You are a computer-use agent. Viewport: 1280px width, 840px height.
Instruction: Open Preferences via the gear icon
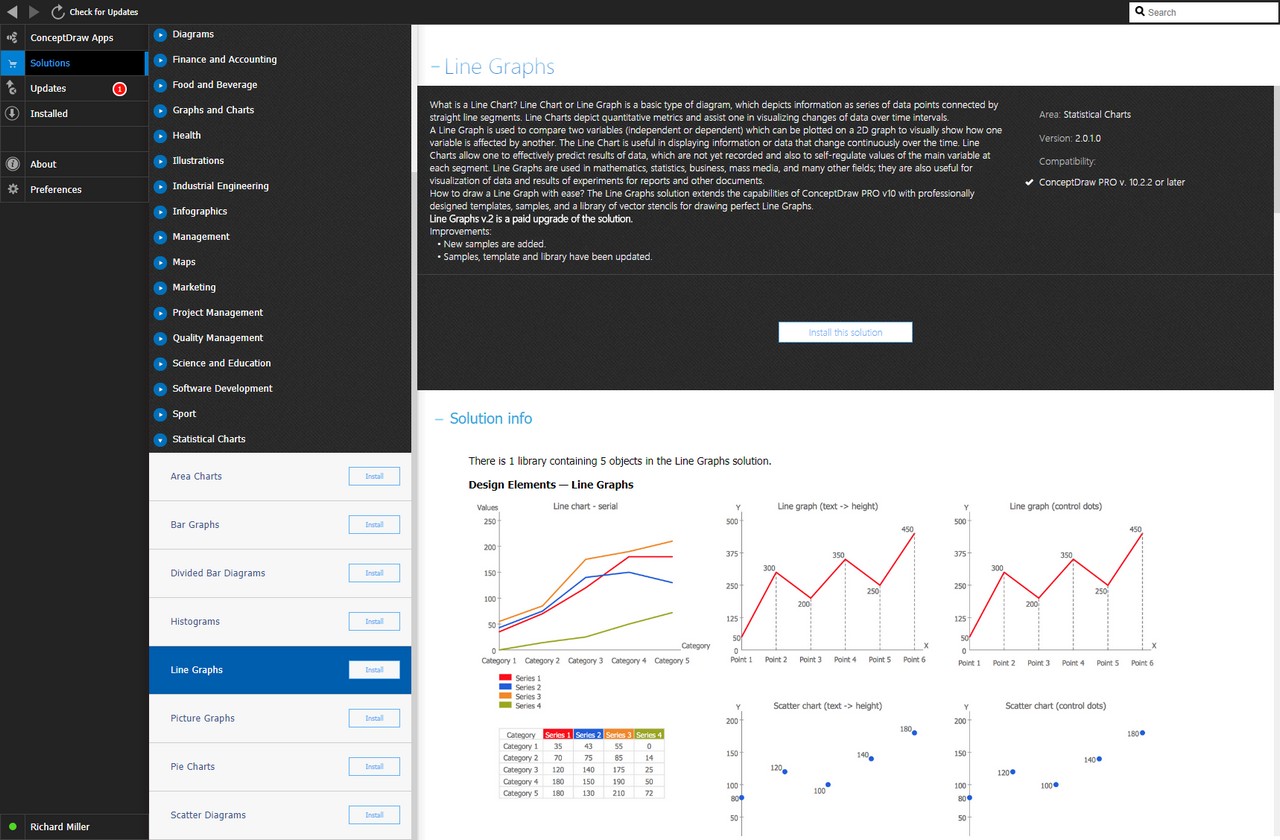pos(12,189)
